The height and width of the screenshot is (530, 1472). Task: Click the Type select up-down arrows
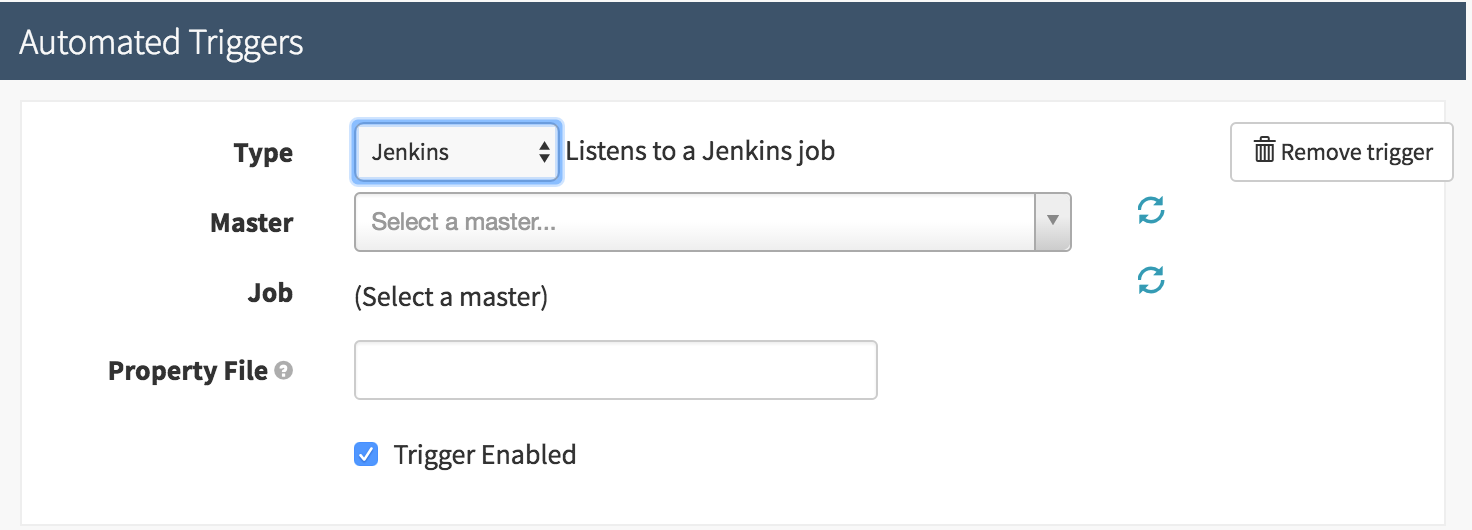pos(544,152)
